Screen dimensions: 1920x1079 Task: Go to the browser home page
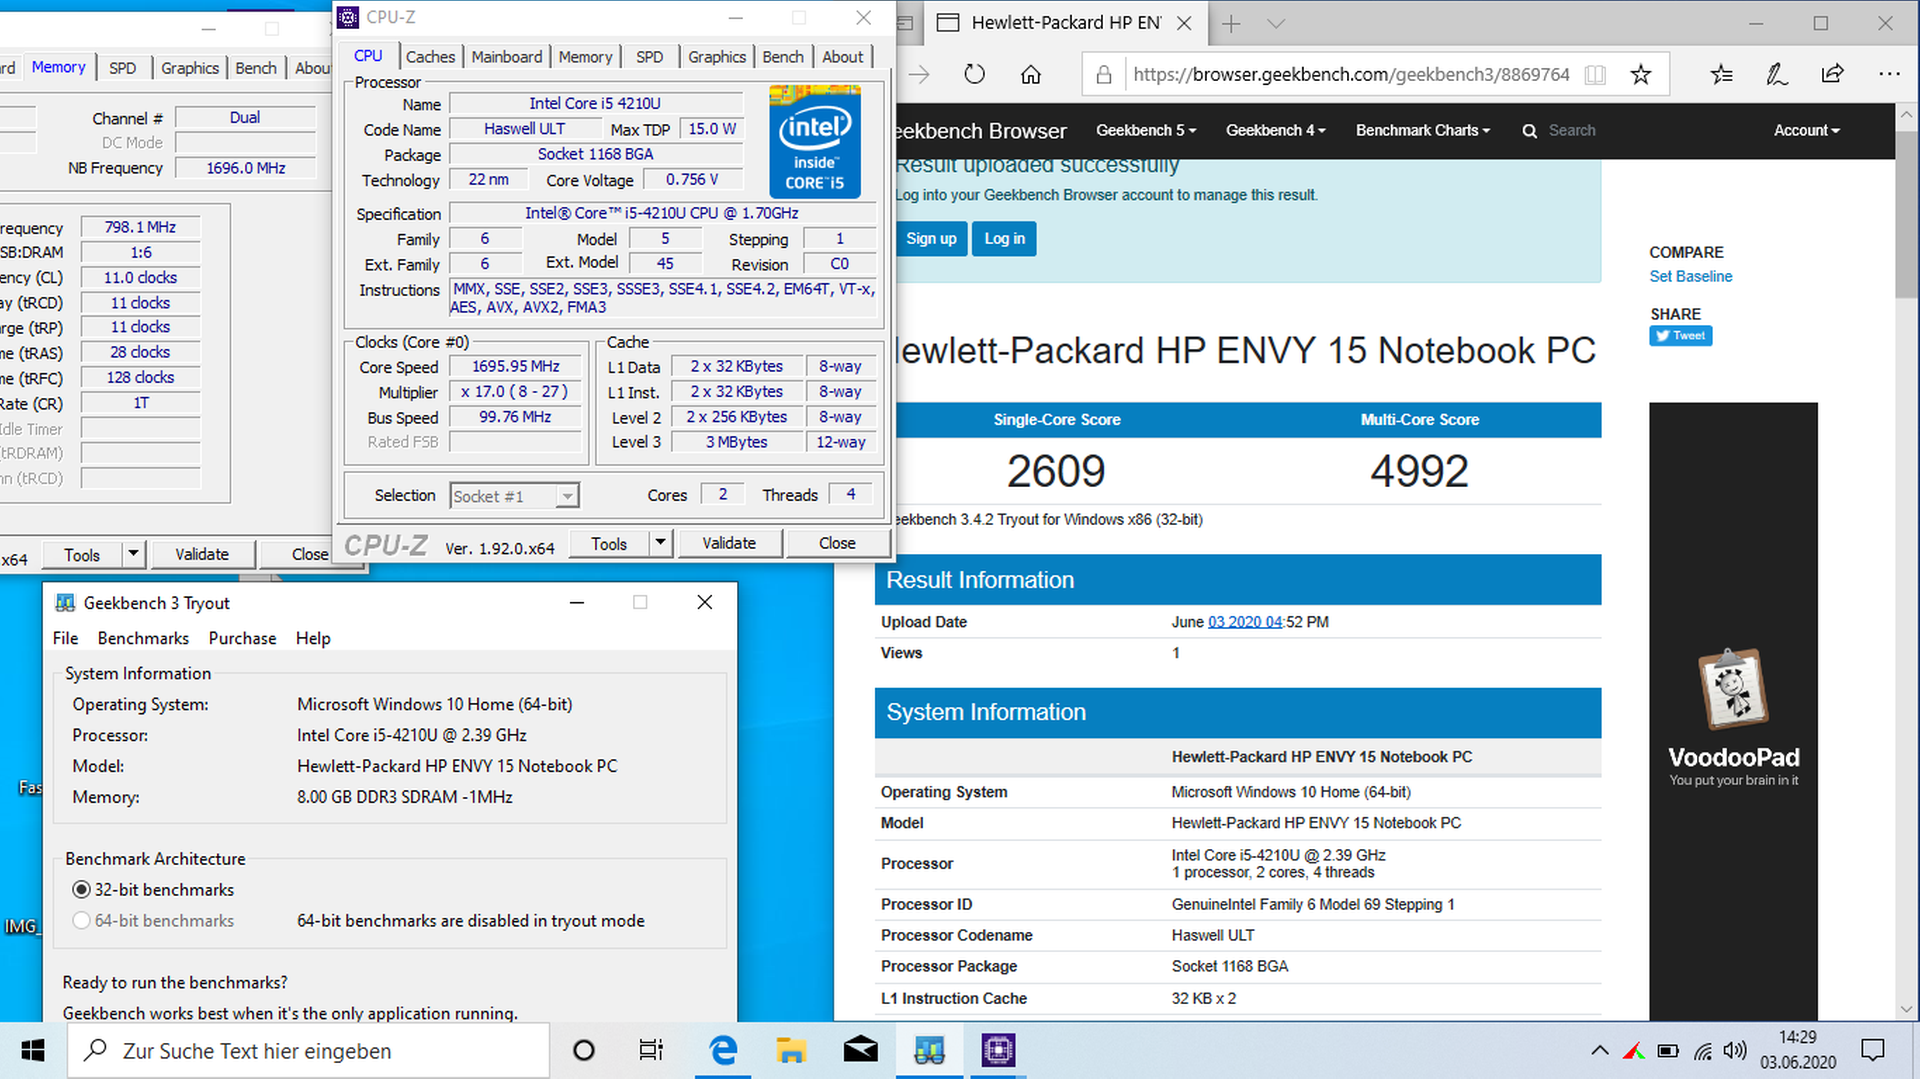[1031, 74]
